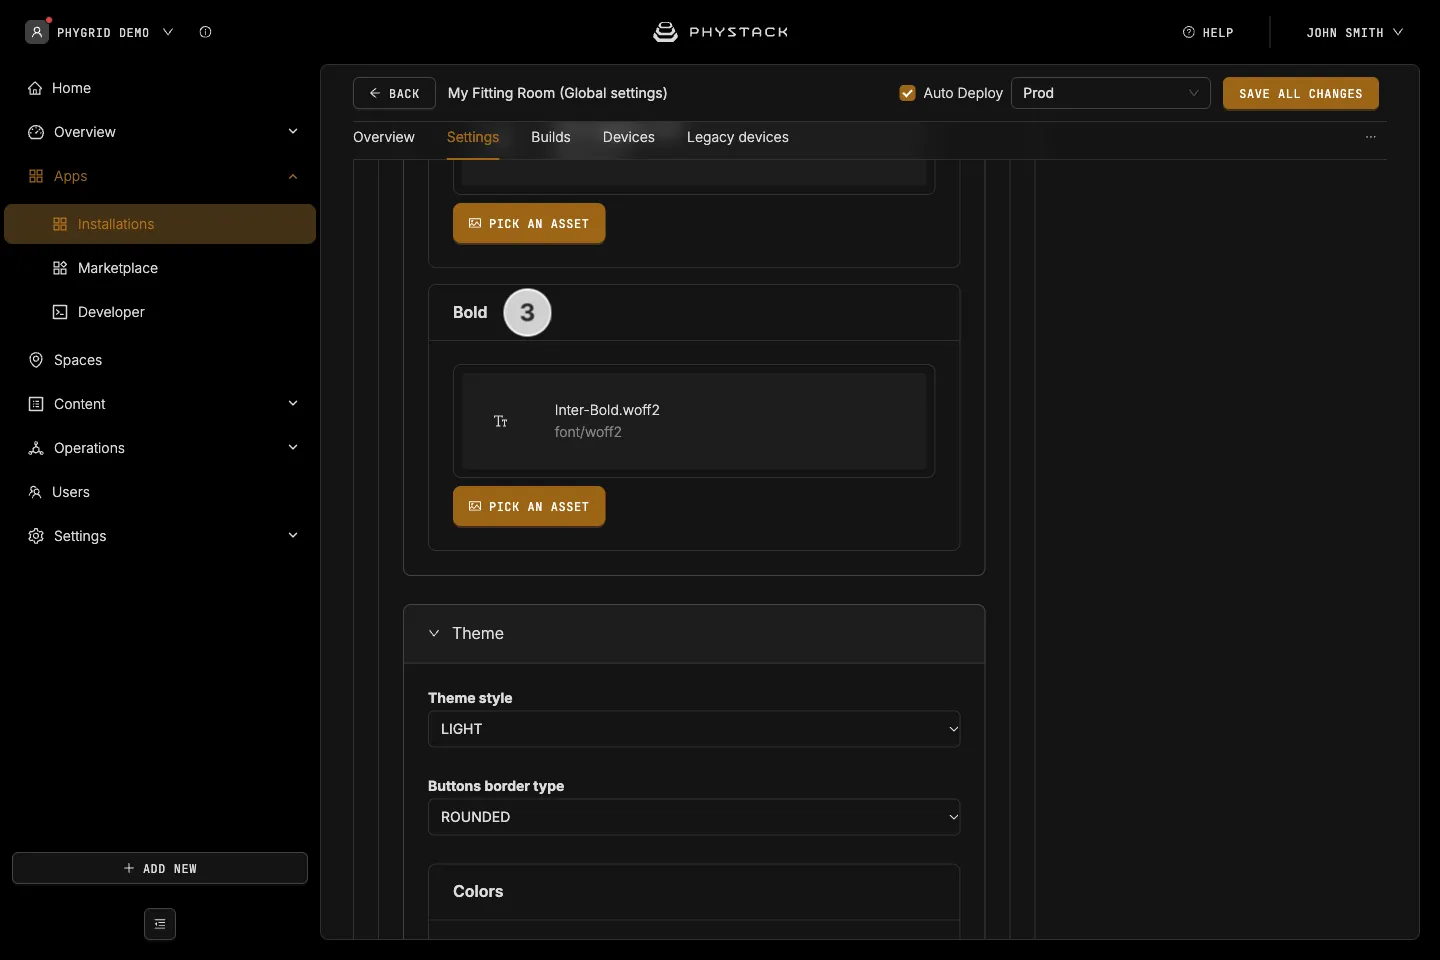Click the Phystack logo
Image resolution: width=1440 pixels, height=960 pixels.
[x=720, y=32]
